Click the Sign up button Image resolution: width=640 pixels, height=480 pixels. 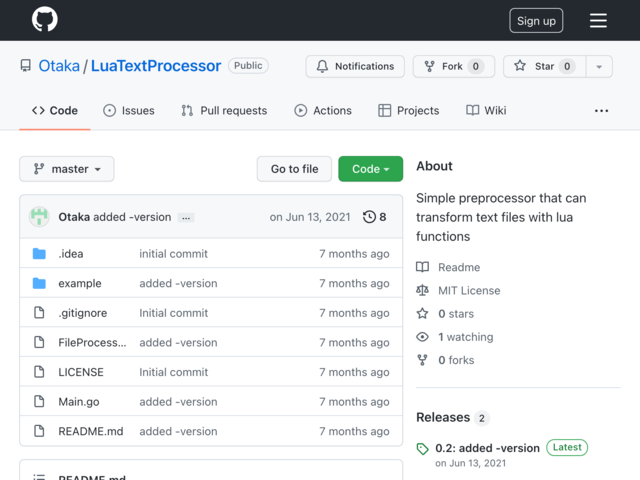click(x=536, y=20)
